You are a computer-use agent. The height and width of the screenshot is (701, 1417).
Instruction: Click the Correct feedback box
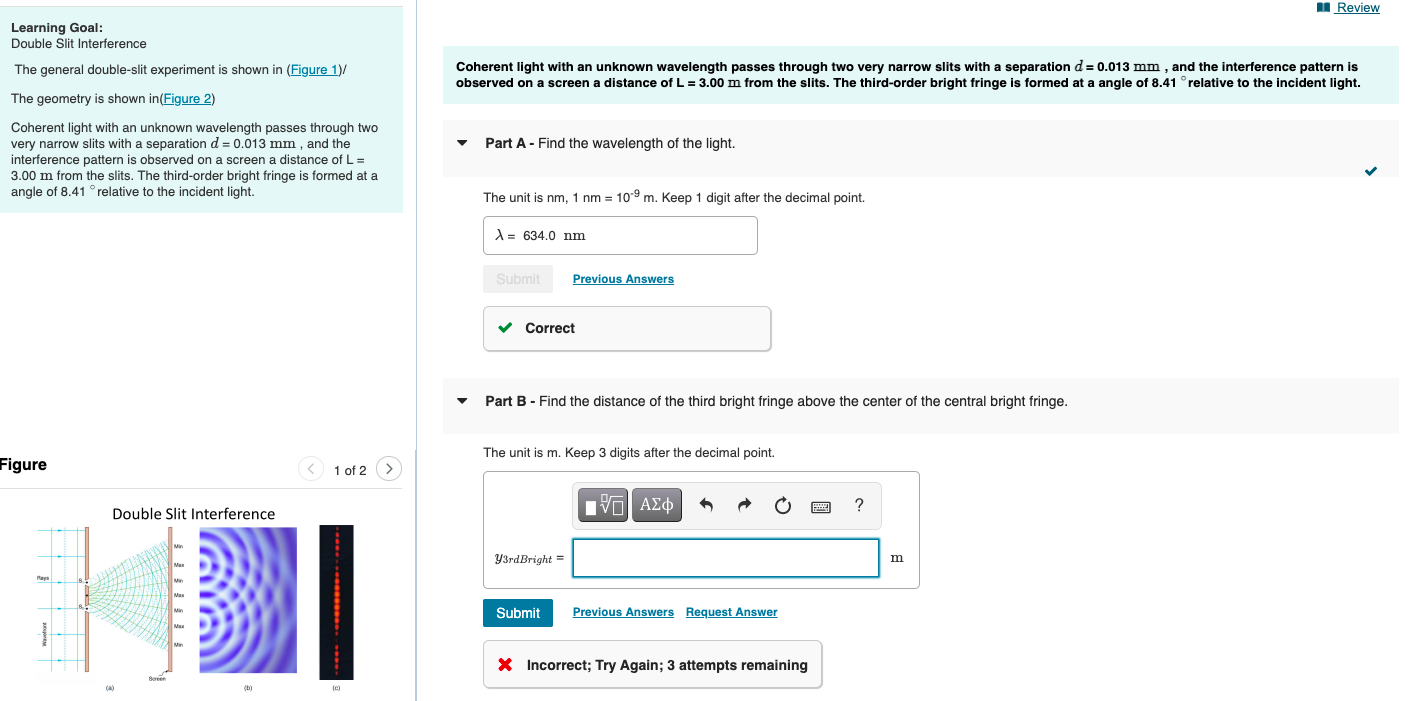pyautogui.click(x=627, y=328)
